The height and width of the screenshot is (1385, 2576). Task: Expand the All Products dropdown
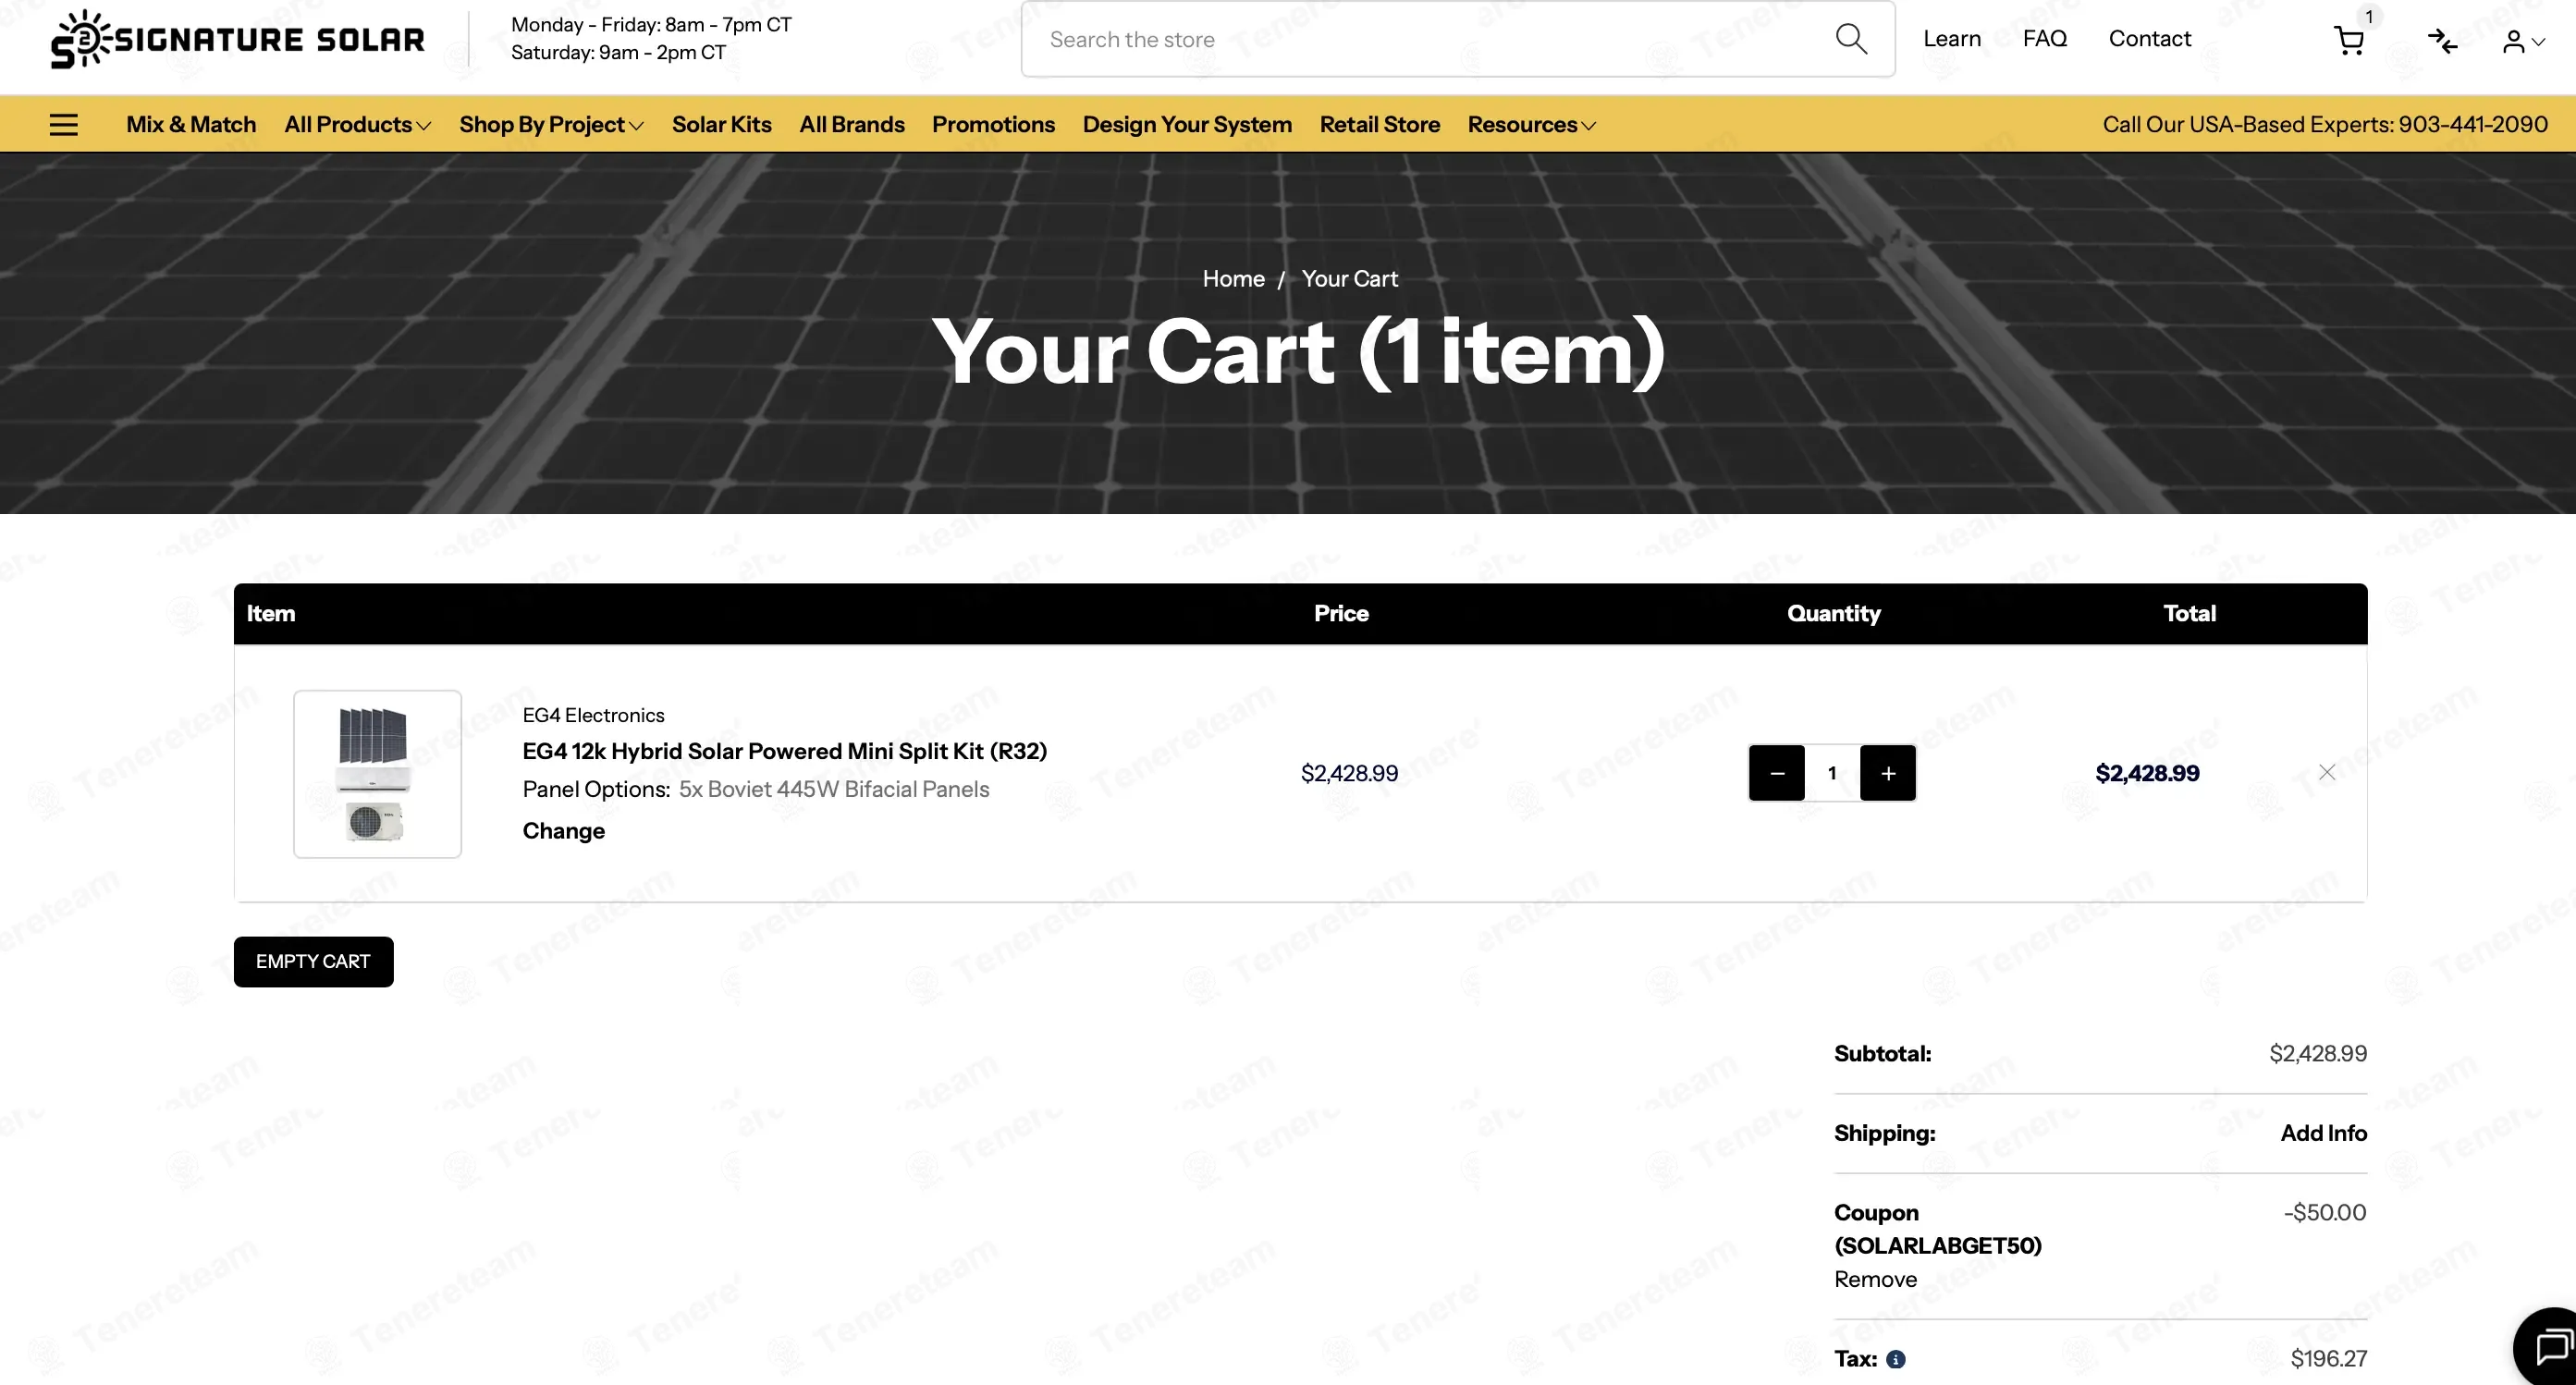[x=357, y=125]
